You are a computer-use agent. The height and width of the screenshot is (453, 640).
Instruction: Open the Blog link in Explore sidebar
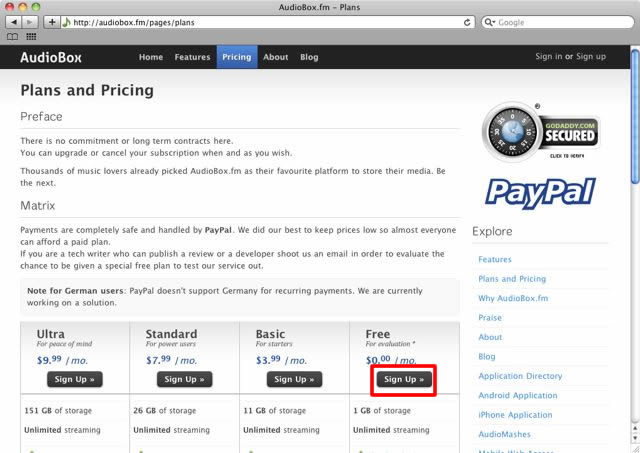[487, 357]
